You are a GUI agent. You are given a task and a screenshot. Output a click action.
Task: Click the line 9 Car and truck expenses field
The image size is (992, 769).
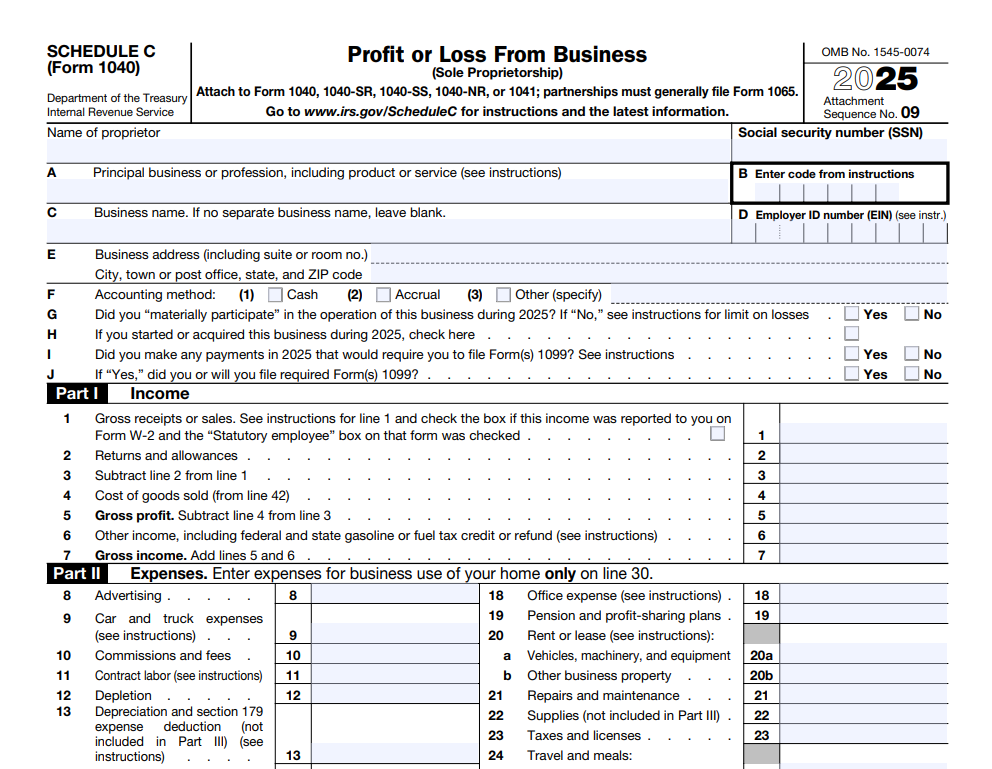tap(395, 634)
